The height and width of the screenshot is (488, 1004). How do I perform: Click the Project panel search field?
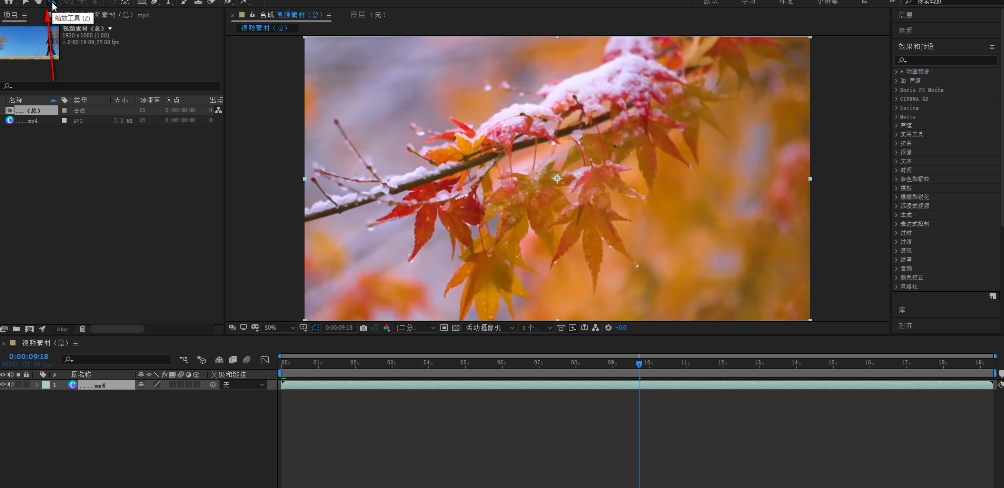[x=110, y=86]
